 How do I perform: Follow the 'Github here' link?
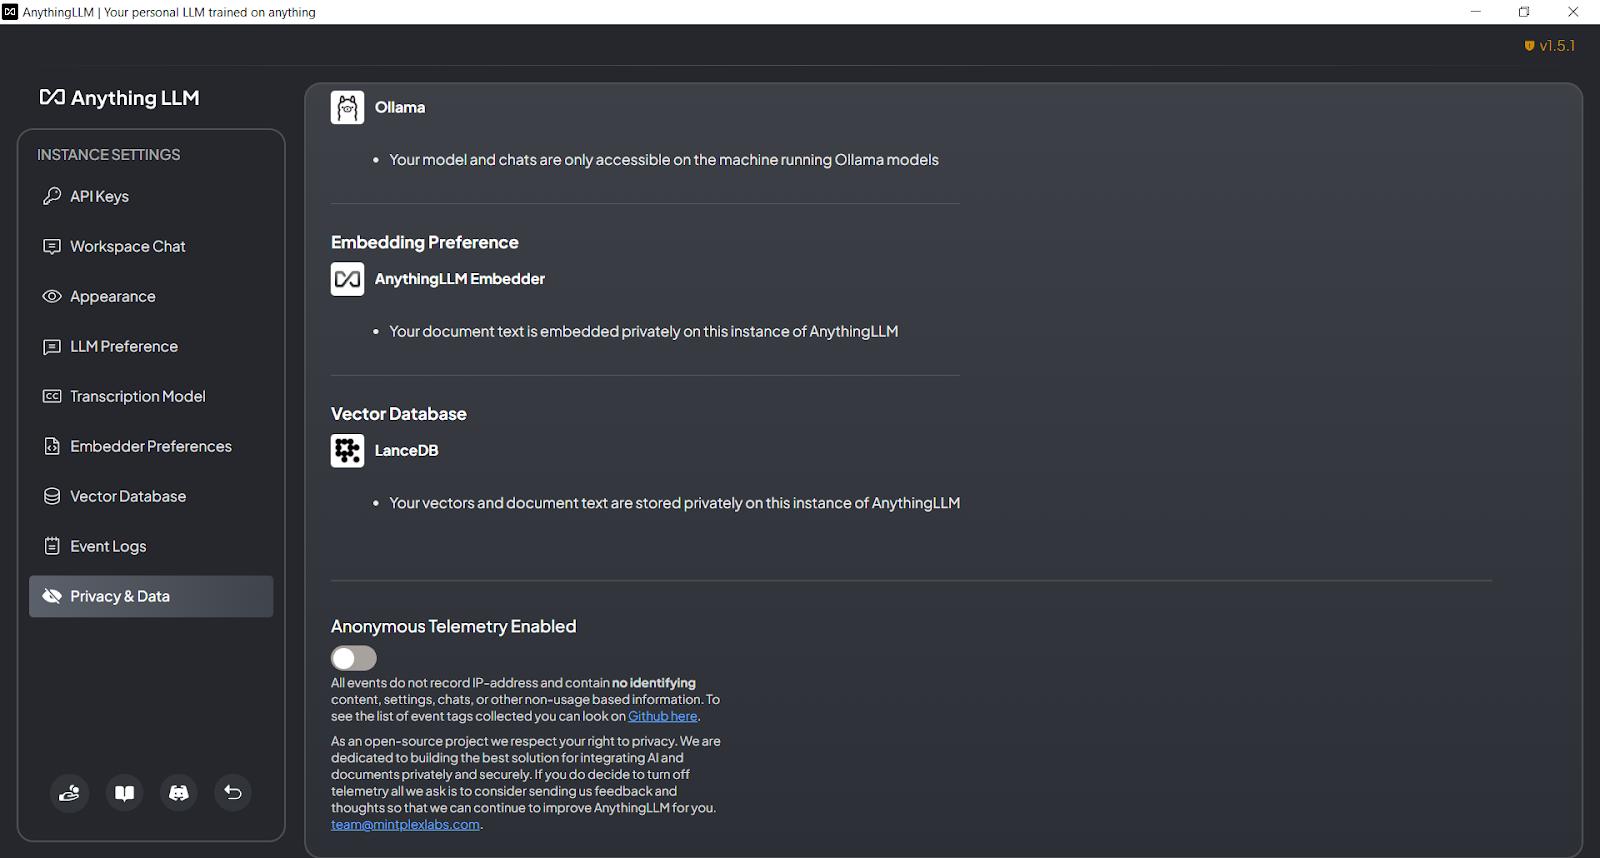[662, 717]
